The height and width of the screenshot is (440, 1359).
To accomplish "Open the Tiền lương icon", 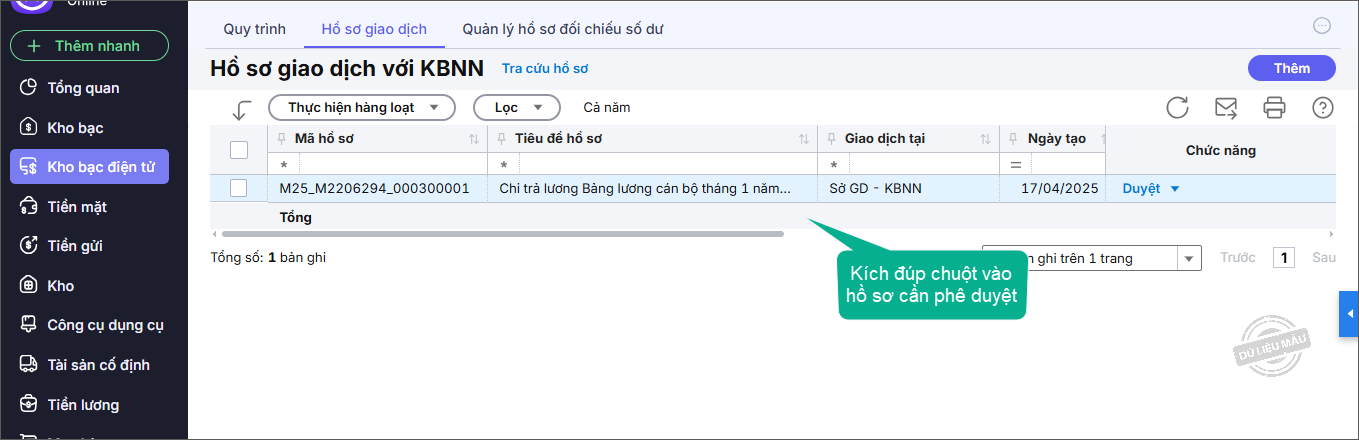I will pos(29,405).
